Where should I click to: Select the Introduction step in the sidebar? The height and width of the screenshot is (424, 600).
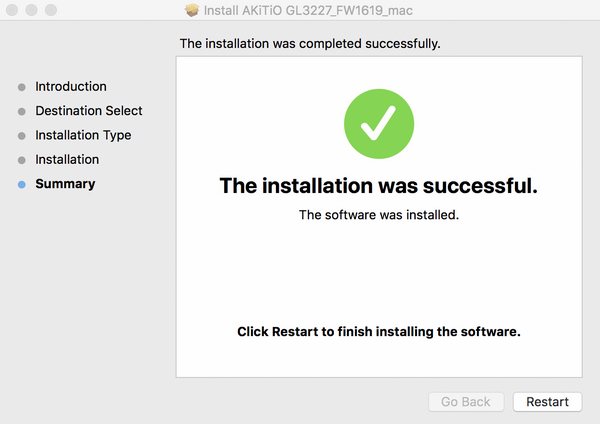pyautogui.click(x=71, y=87)
